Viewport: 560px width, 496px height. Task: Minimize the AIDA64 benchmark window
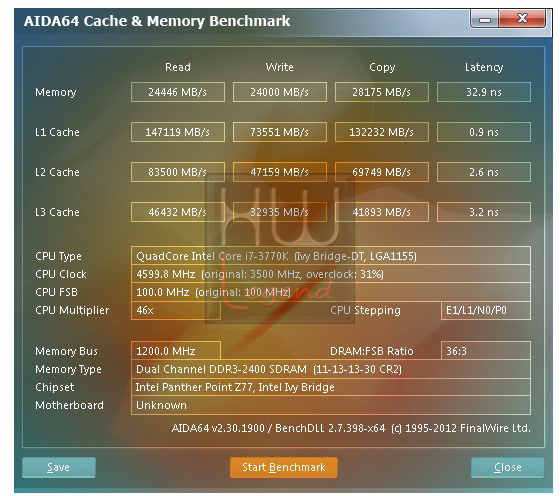(x=484, y=19)
